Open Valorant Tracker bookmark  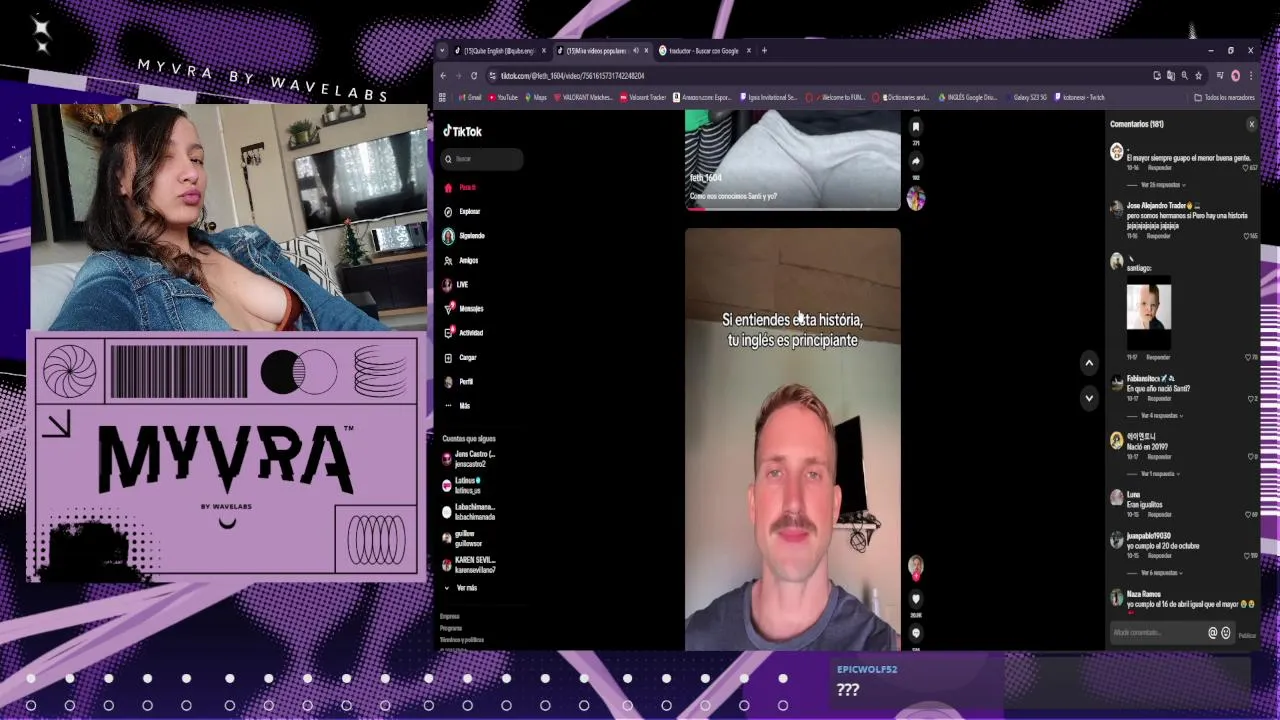(642, 97)
